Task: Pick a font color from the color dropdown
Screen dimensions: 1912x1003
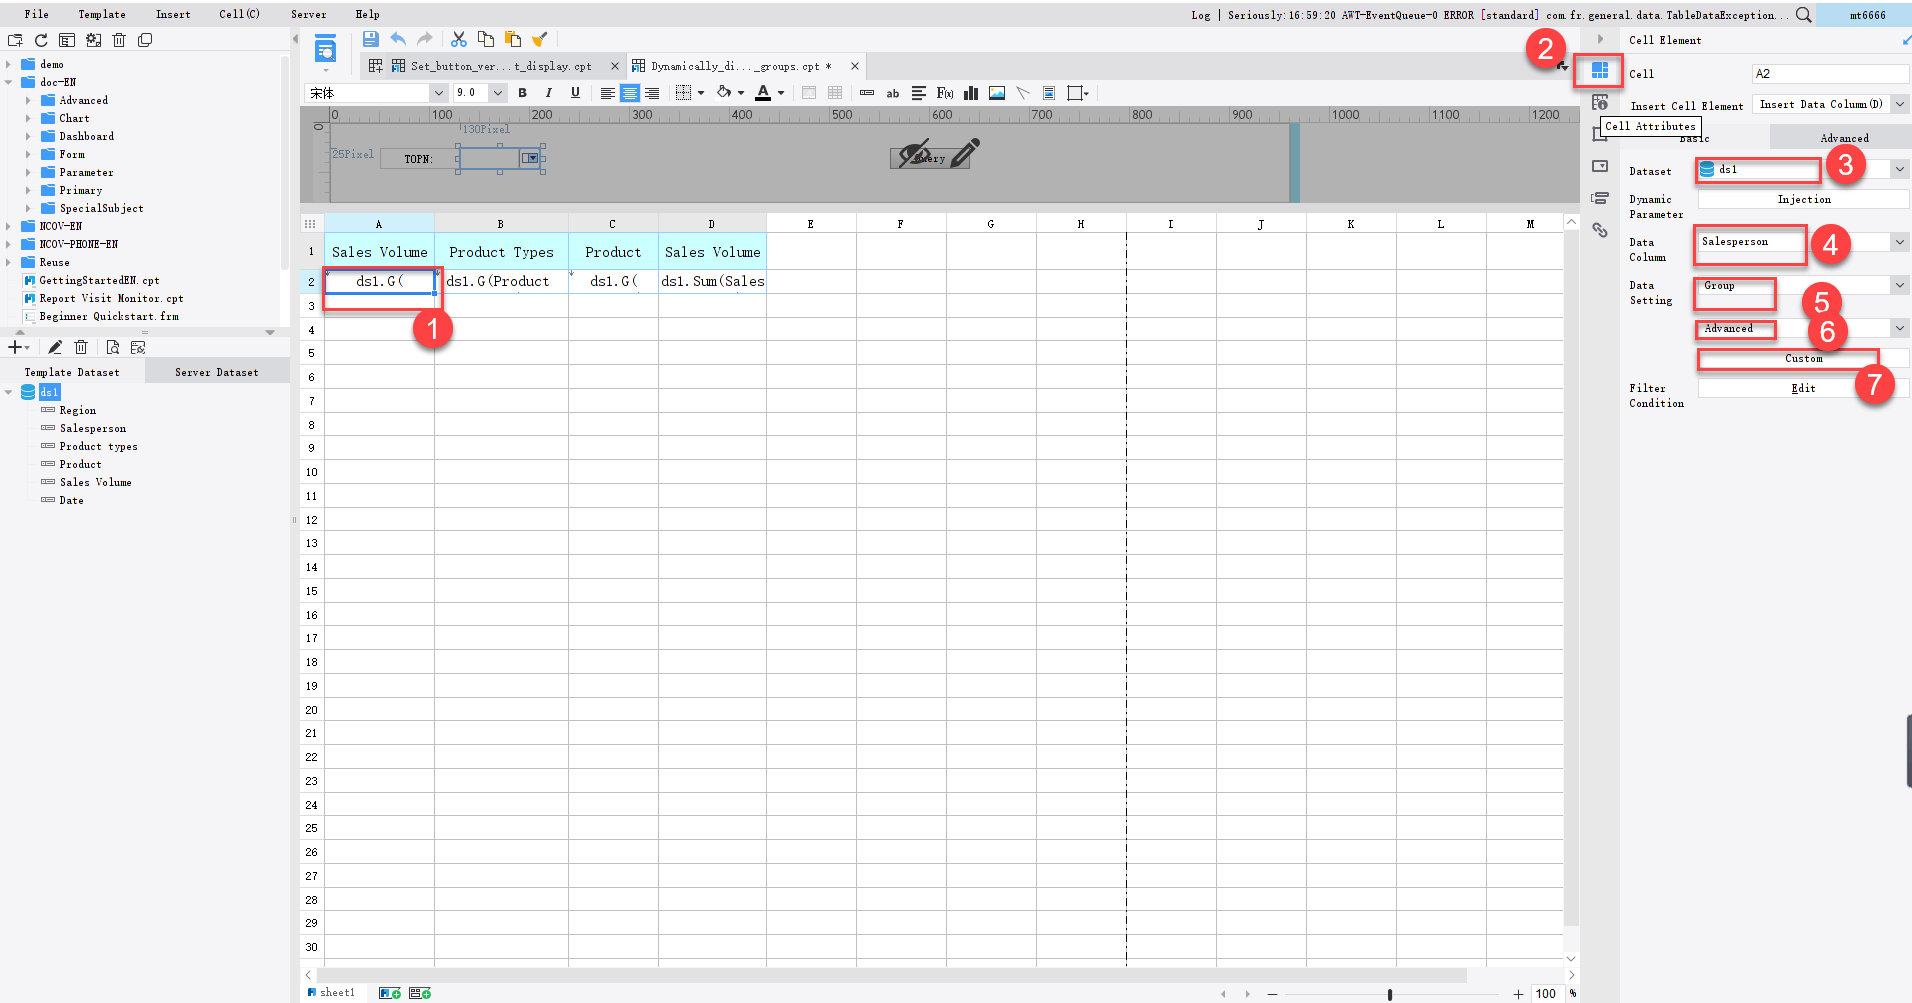Action: click(x=780, y=92)
